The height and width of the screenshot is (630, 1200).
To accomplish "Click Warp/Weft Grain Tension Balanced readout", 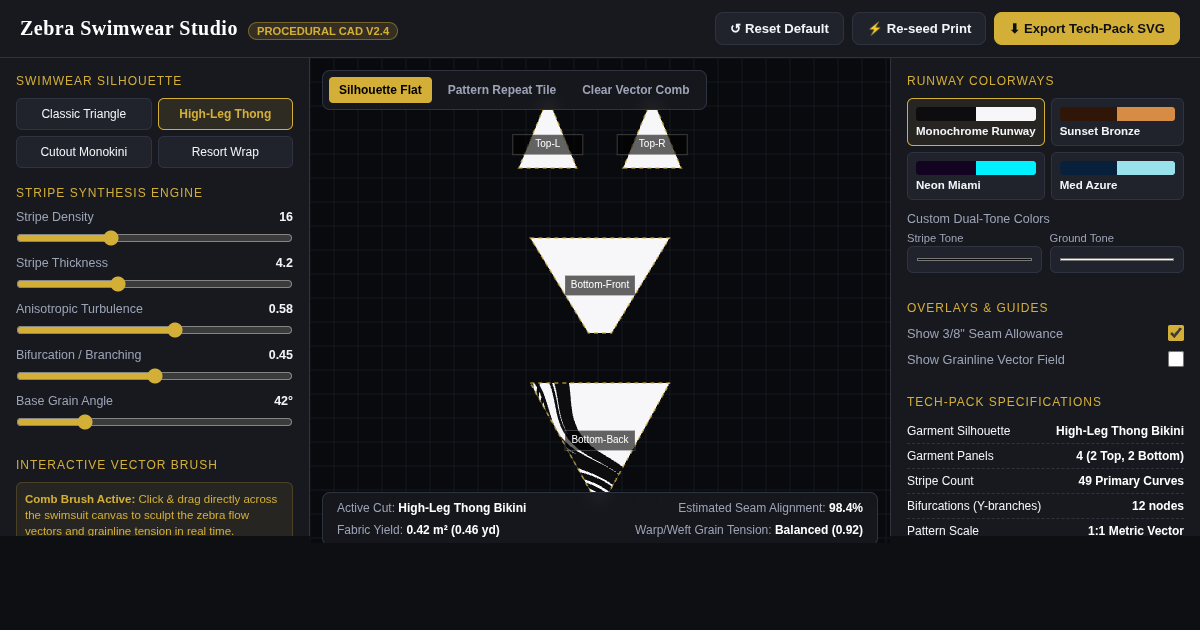I will tap(749, 530).
